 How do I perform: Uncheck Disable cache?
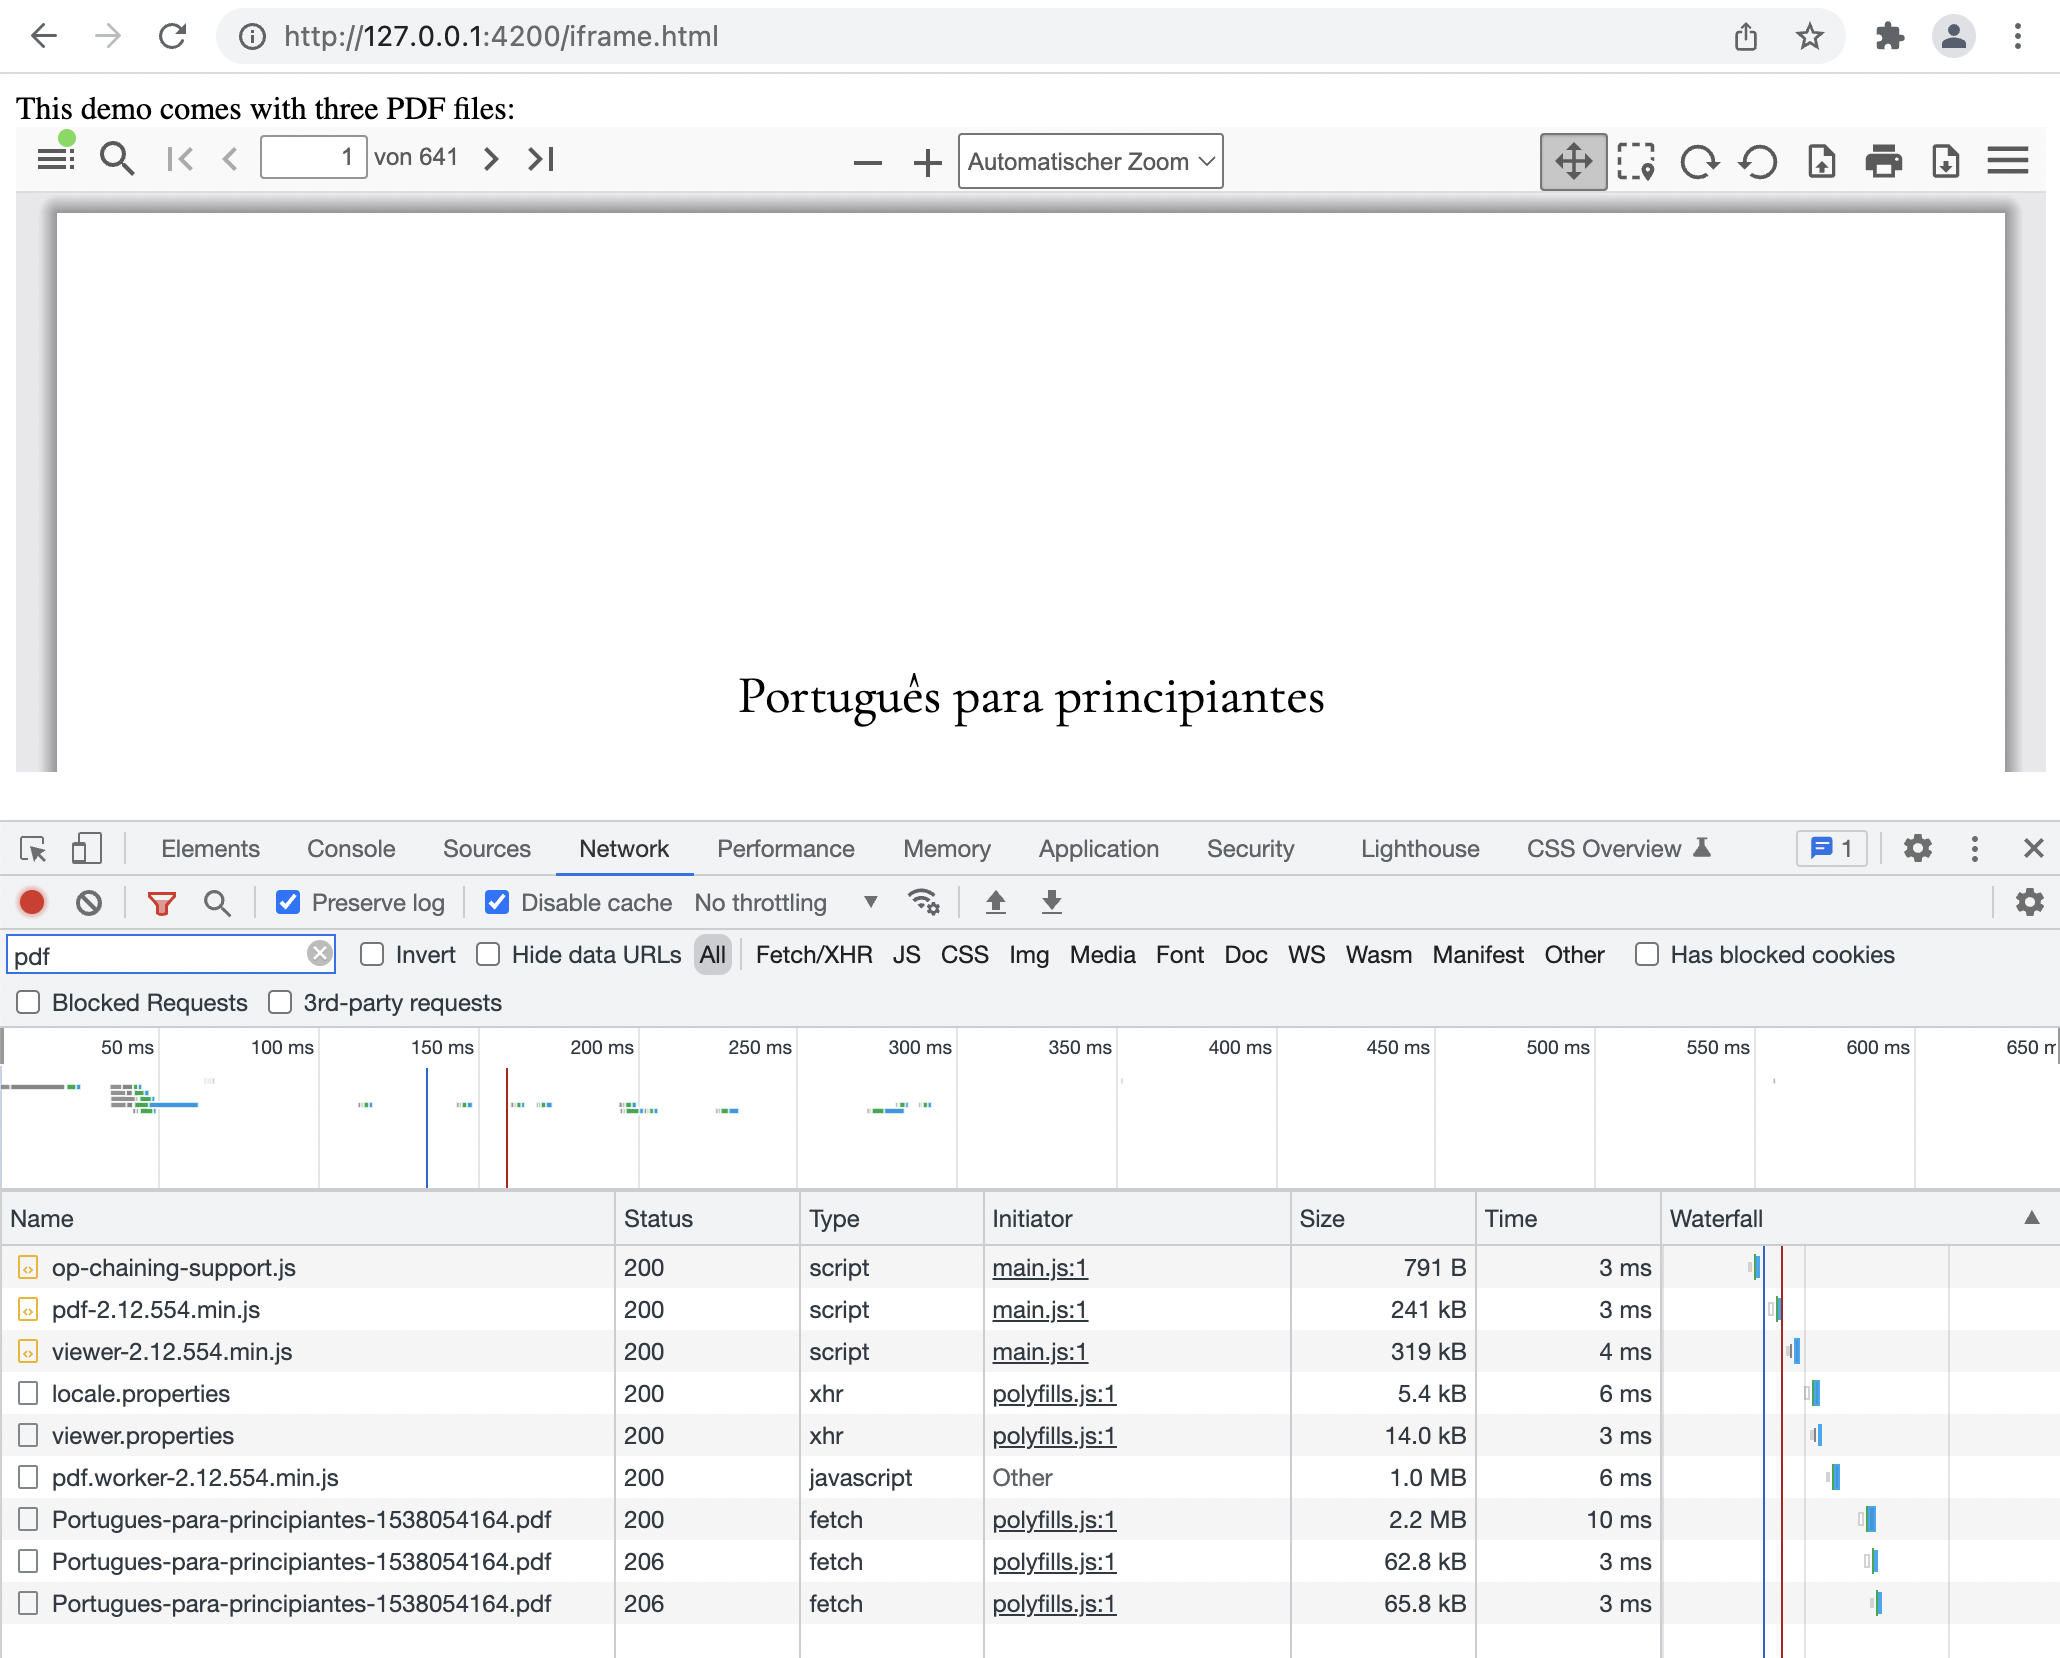coord(497,902)
